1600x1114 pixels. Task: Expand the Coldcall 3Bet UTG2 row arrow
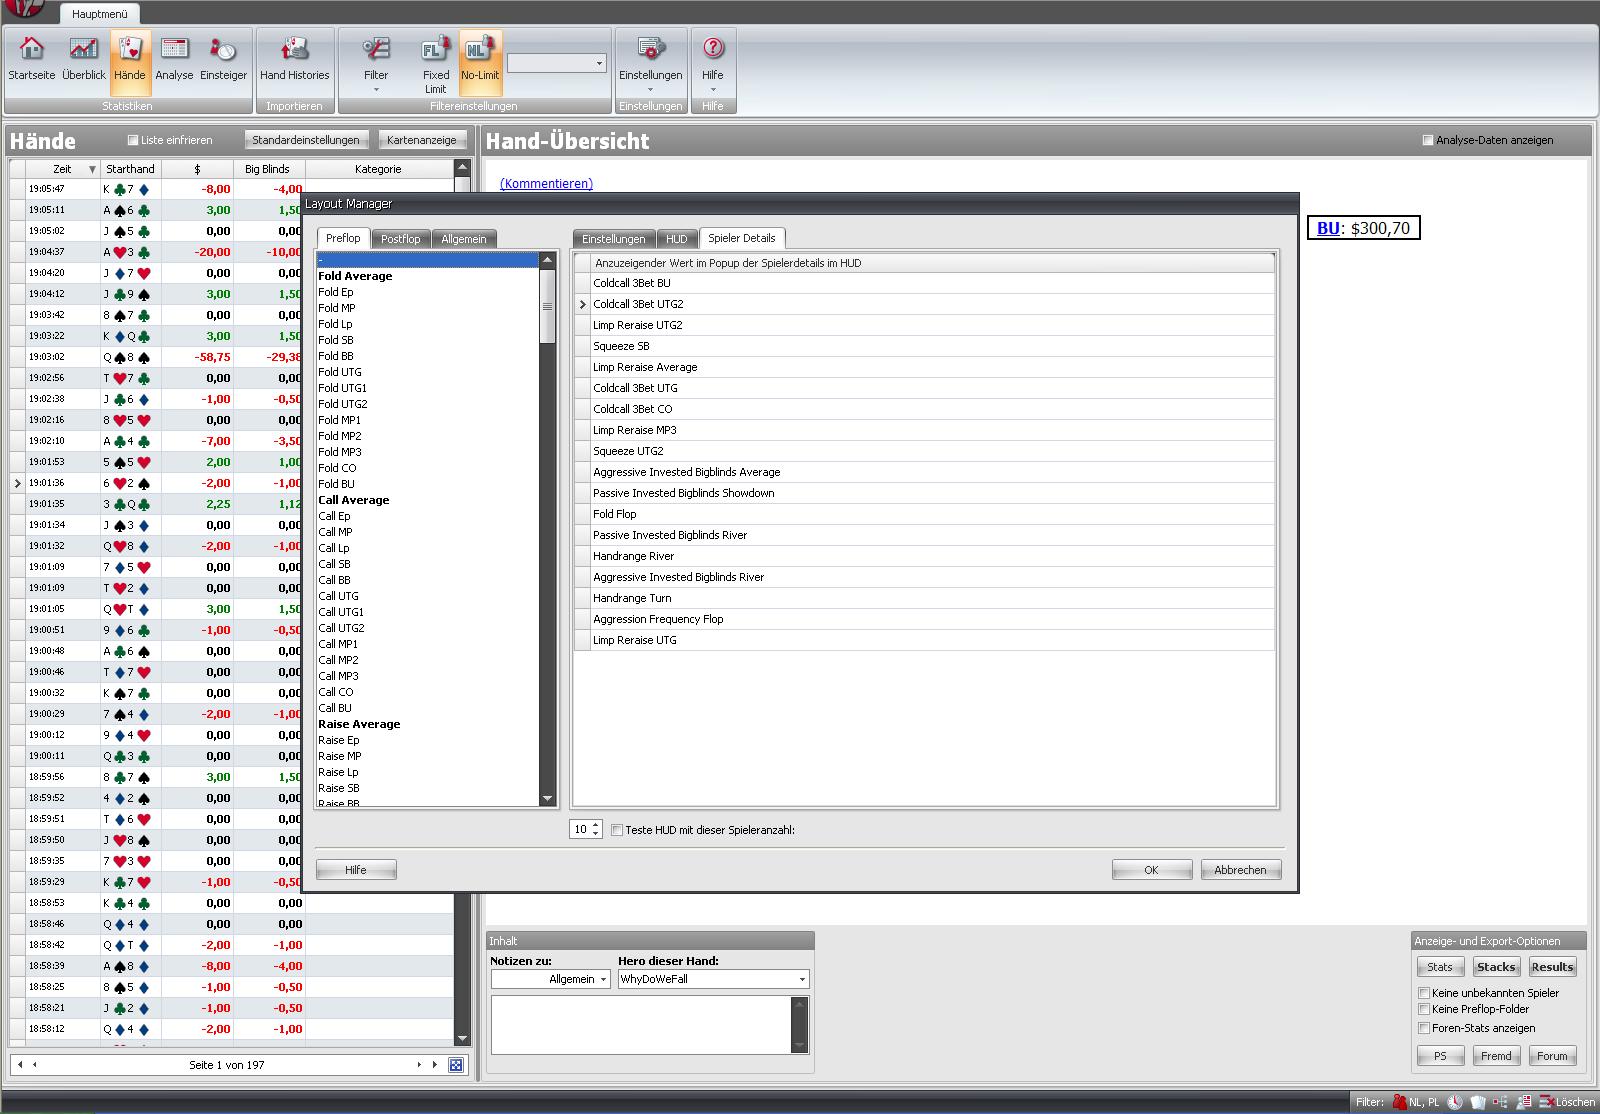(583, 304)
